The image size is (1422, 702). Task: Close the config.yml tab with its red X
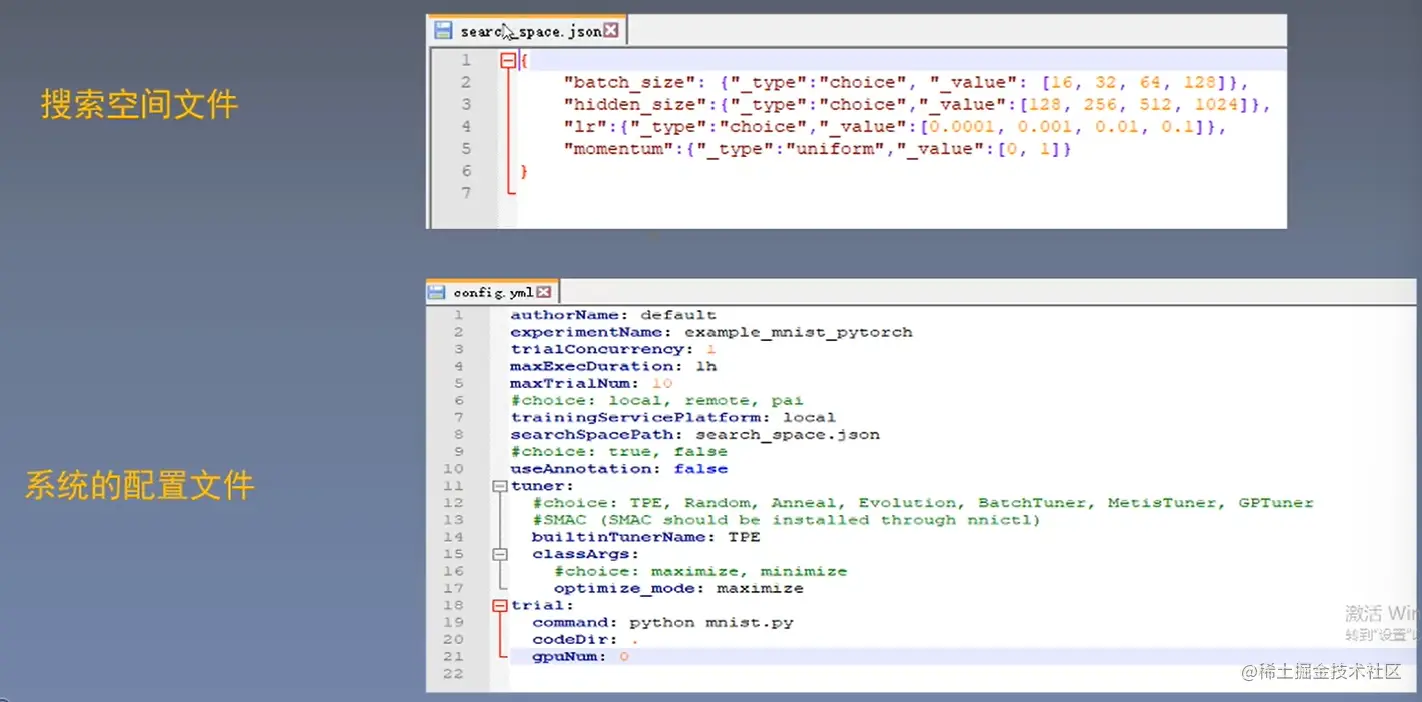[x=543, y=292]
